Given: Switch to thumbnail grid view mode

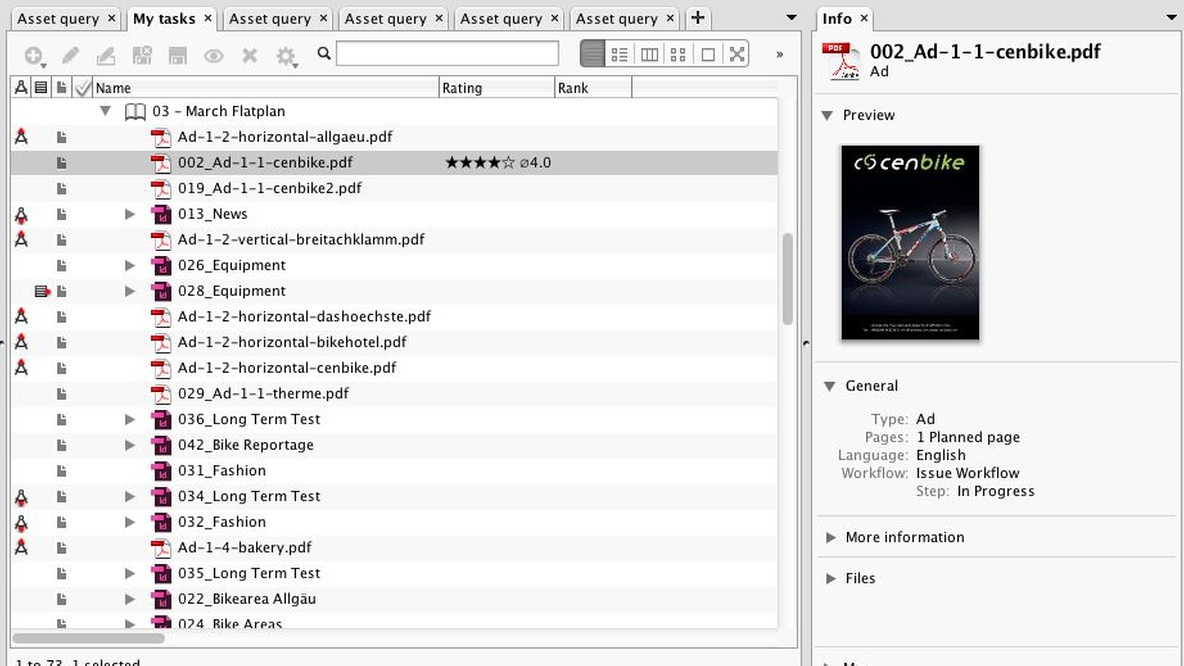Looking at the screenshot, I should (x=678, y=54).
